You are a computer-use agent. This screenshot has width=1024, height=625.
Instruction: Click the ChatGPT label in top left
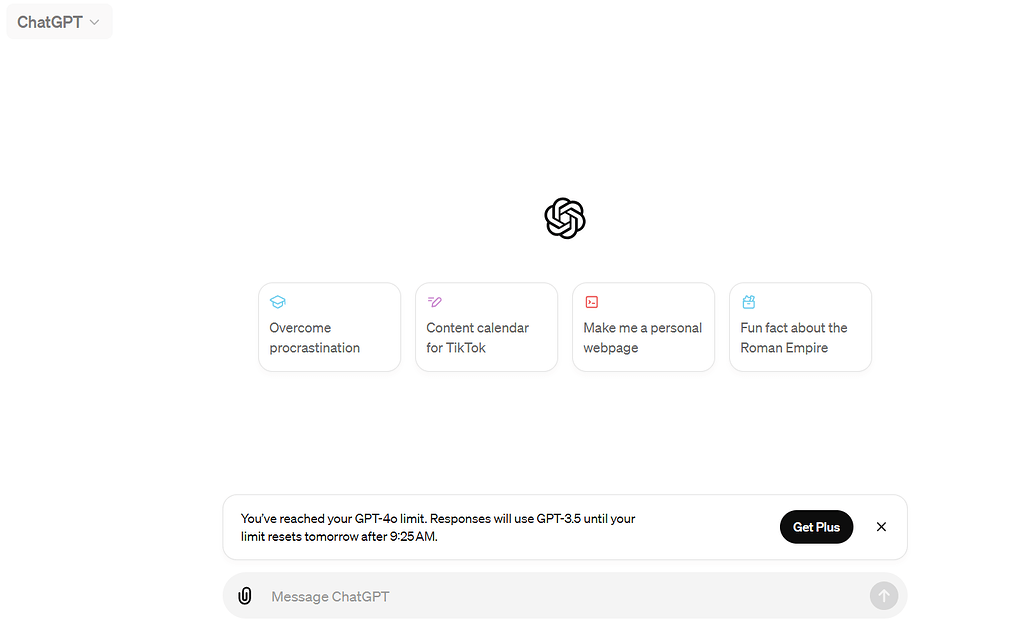(x=49, y=21)
